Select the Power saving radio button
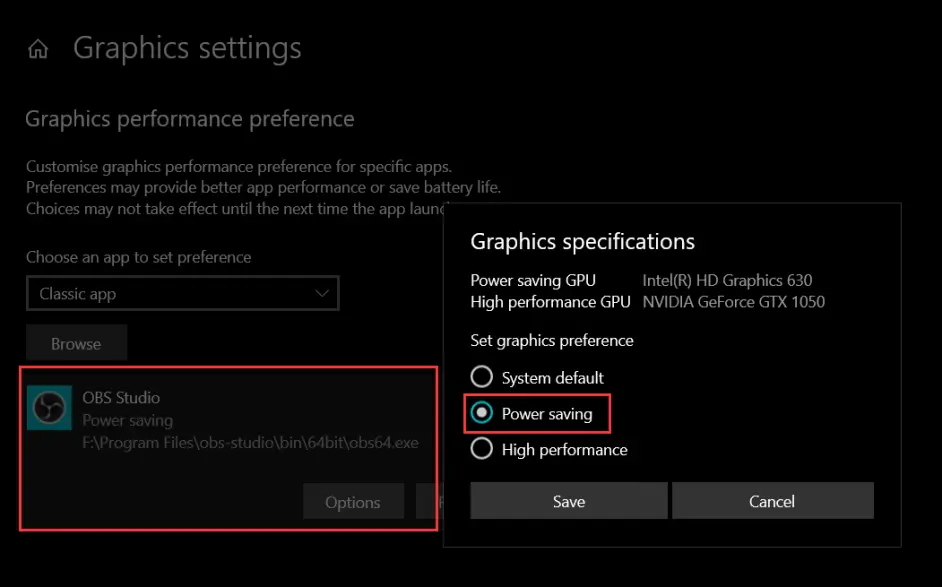 click(481, 413)
